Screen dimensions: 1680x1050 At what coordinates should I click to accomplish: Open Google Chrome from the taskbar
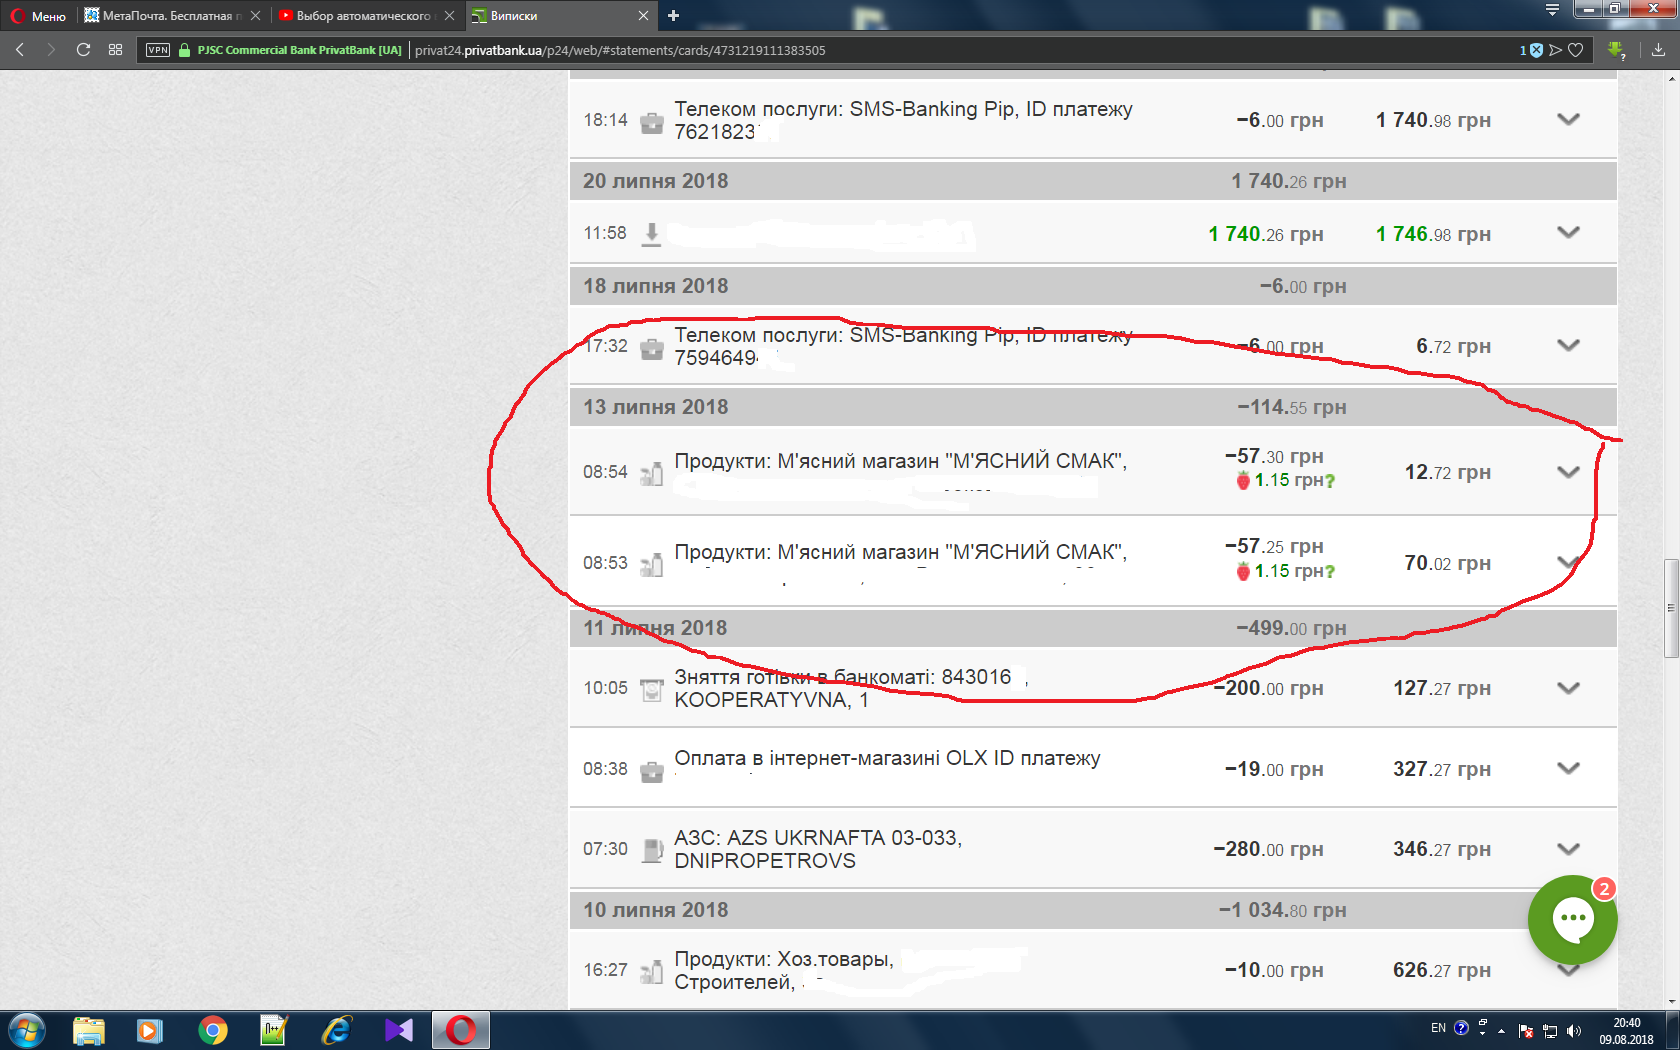212,1030
